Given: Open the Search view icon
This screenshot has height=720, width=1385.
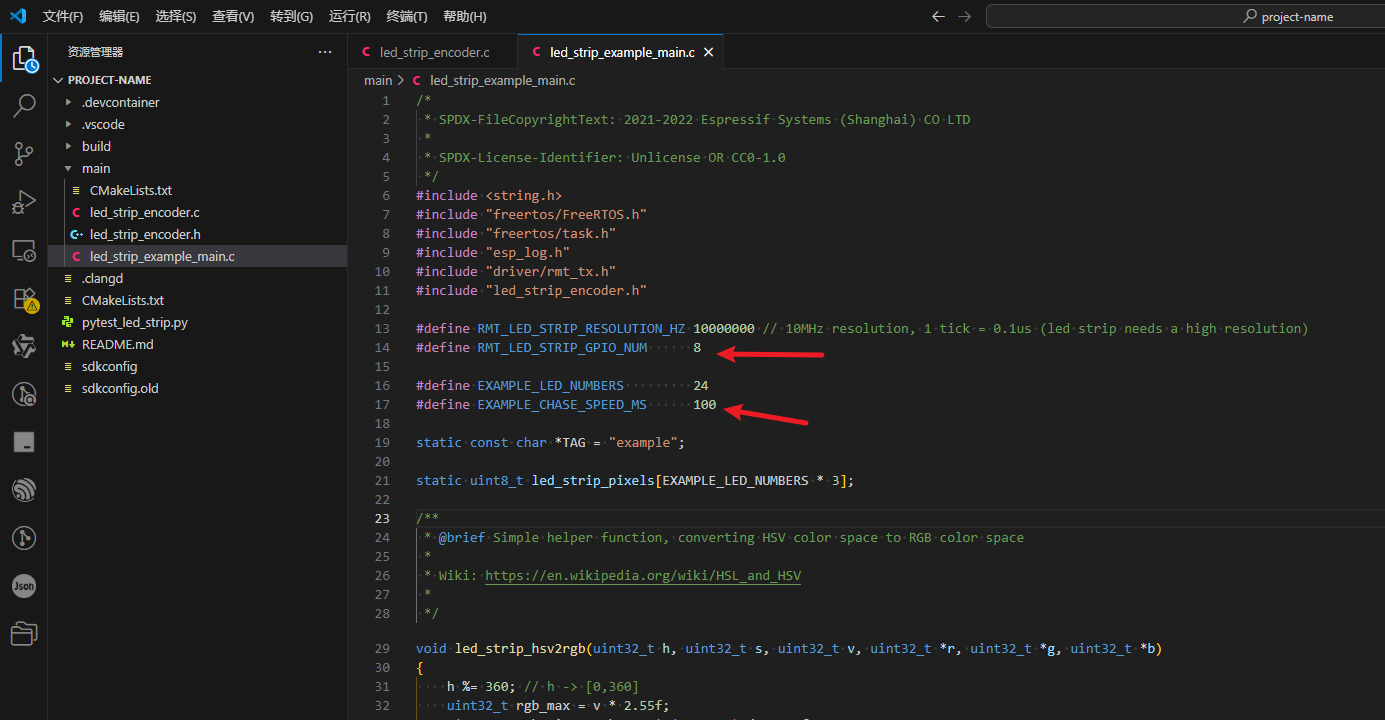Looking at the screenshot, I should (24, 106).
